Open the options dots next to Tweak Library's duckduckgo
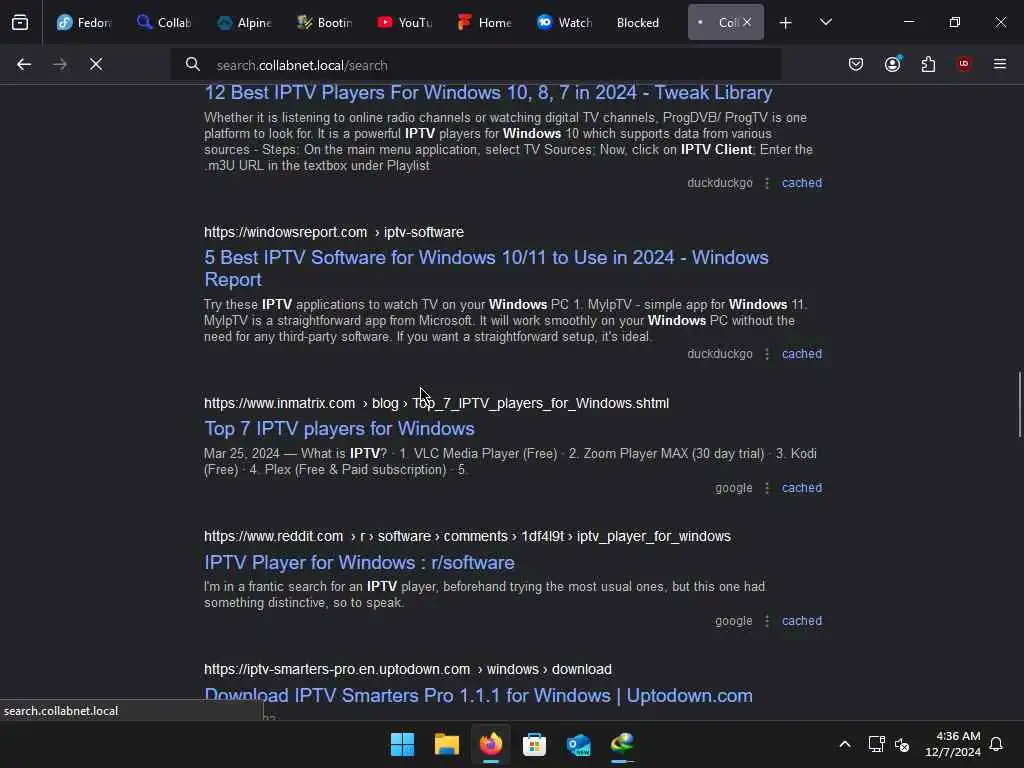 [767, 184]
